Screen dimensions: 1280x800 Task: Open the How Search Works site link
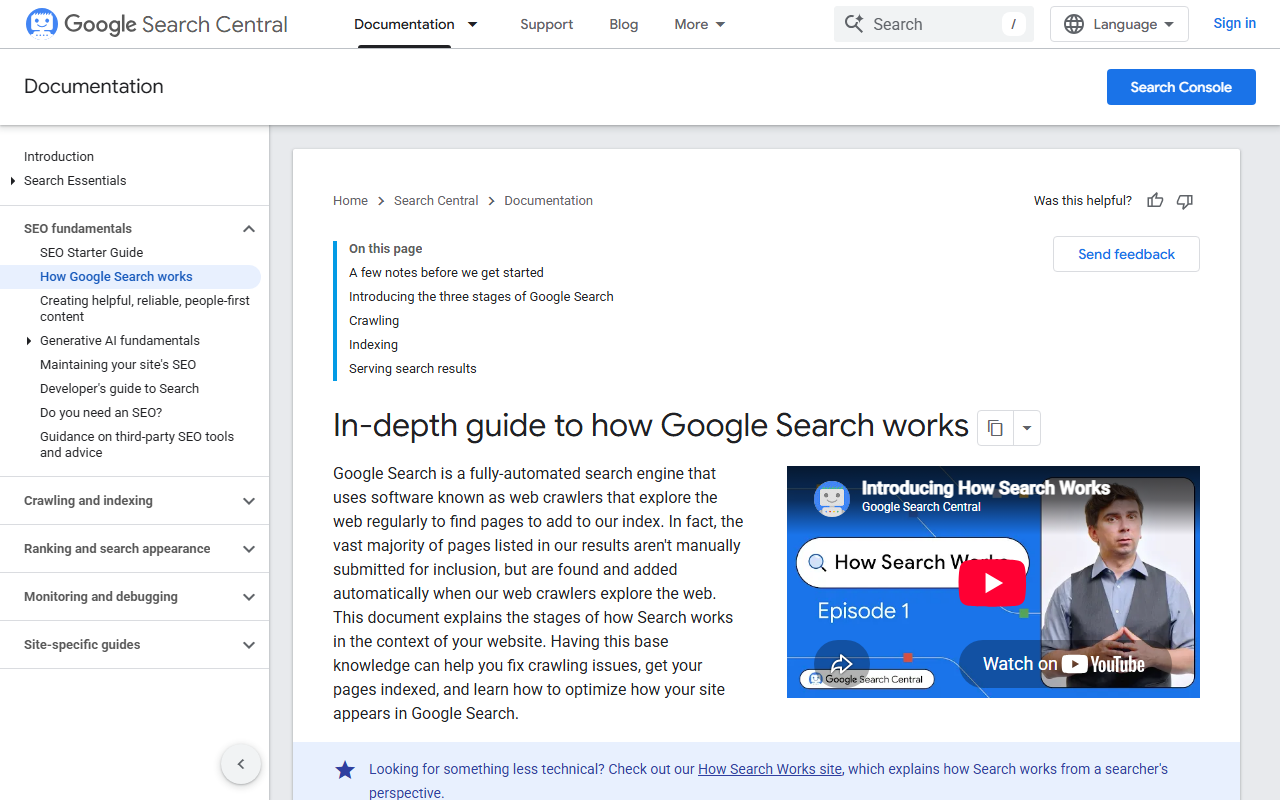(x=770, y=769)
